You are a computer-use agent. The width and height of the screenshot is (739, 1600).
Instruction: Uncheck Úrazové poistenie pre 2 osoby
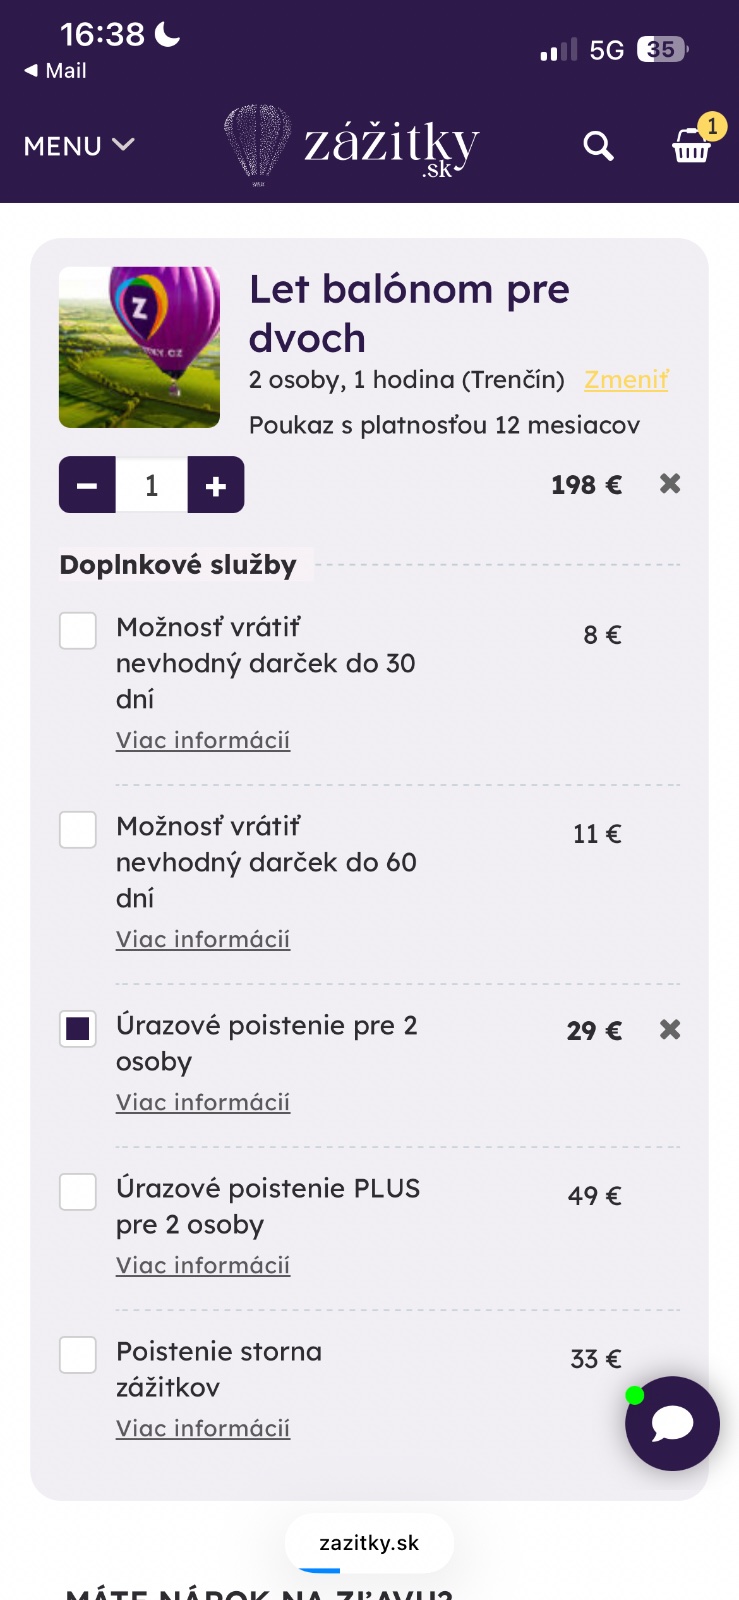[78, 1029]
